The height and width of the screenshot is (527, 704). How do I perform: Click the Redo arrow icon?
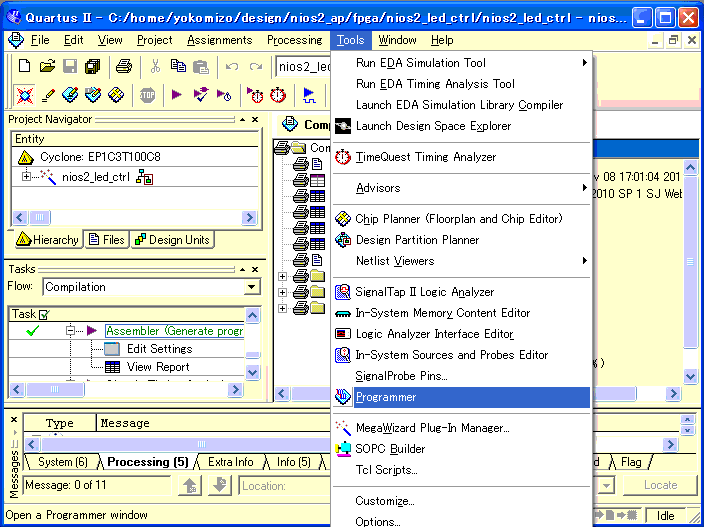pos(255,66)
